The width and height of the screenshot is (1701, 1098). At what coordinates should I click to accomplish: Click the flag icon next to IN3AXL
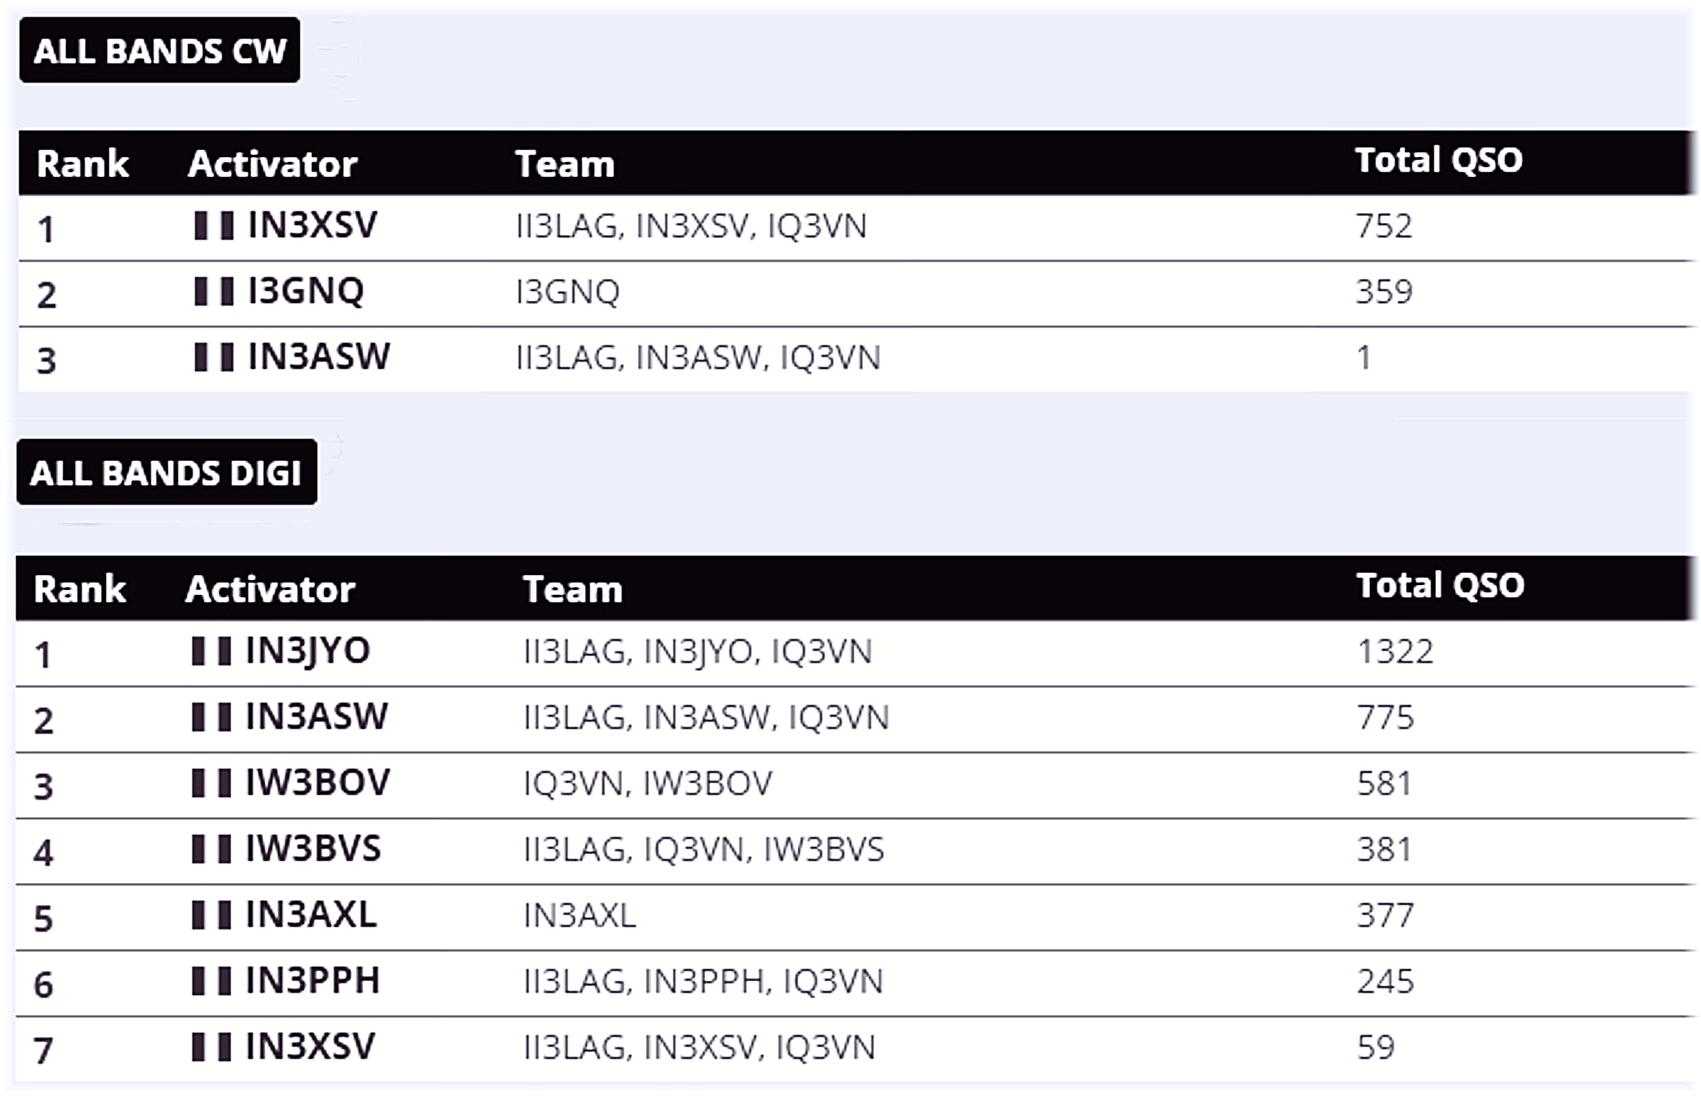pos(212,916)
